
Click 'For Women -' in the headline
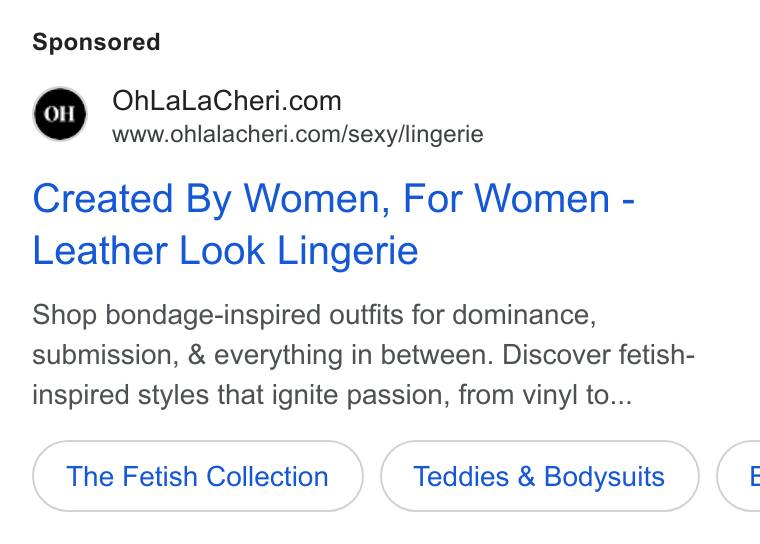(519, 198)
